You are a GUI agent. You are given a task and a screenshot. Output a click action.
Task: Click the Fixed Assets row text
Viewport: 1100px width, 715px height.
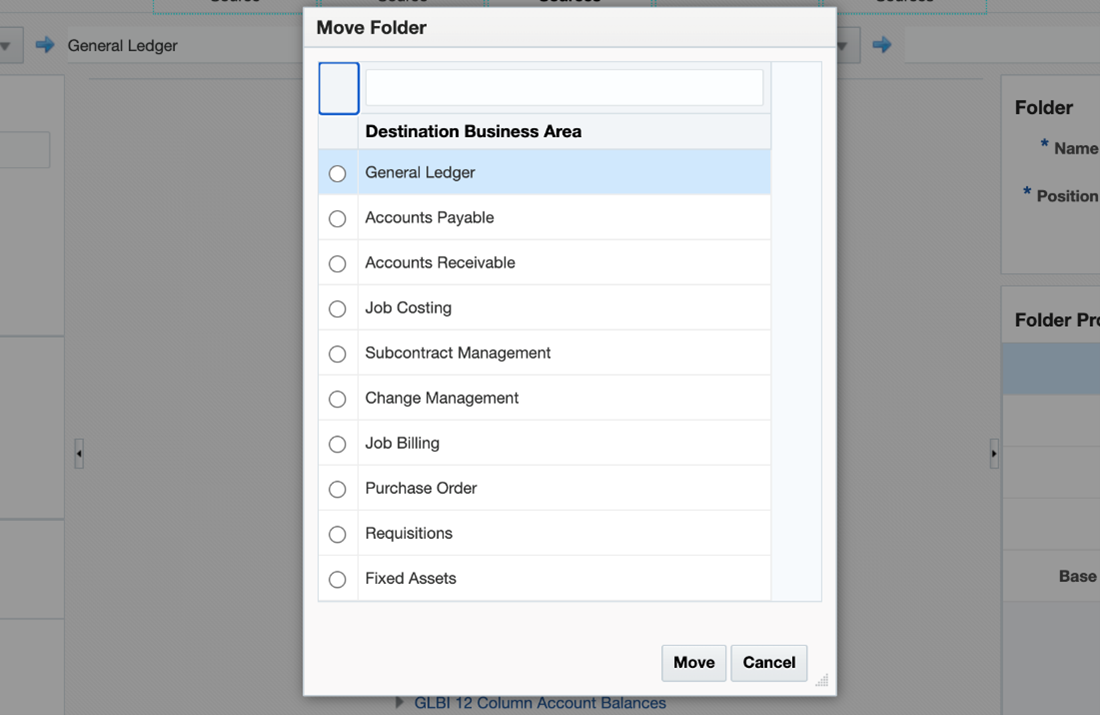(x=410, y=578)
